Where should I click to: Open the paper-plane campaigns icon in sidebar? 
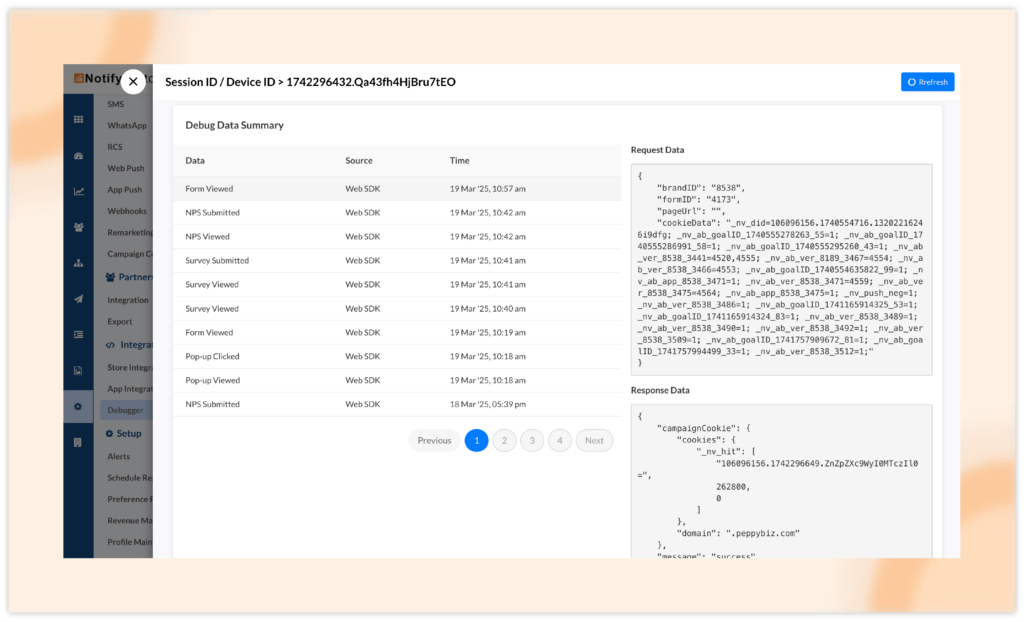(x=78, y=299)
